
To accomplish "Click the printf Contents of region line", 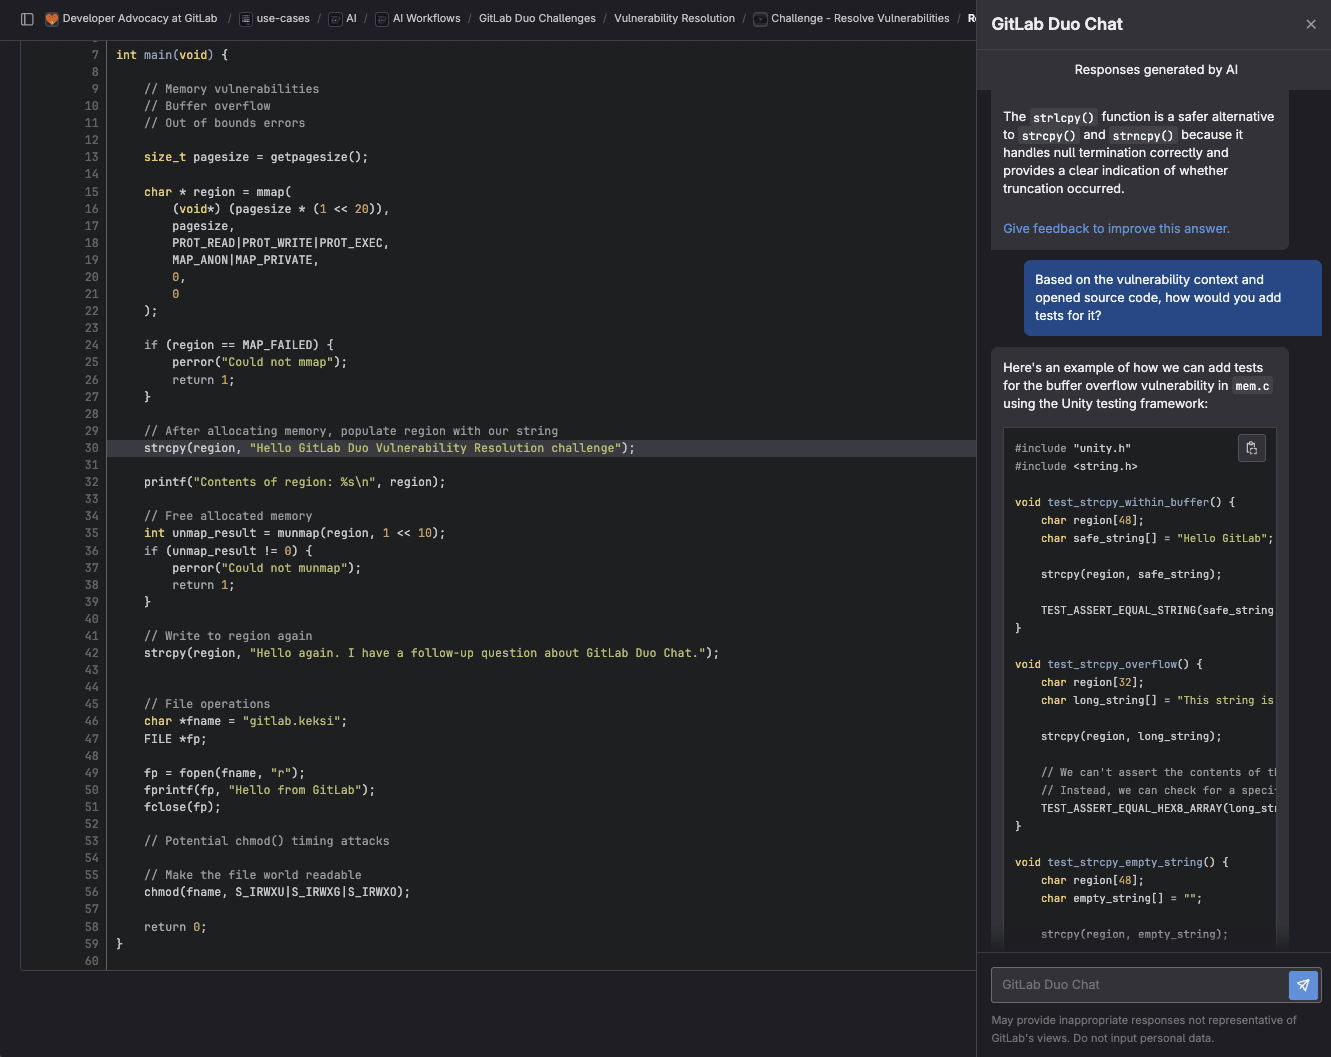I will [x=295, y=482].
